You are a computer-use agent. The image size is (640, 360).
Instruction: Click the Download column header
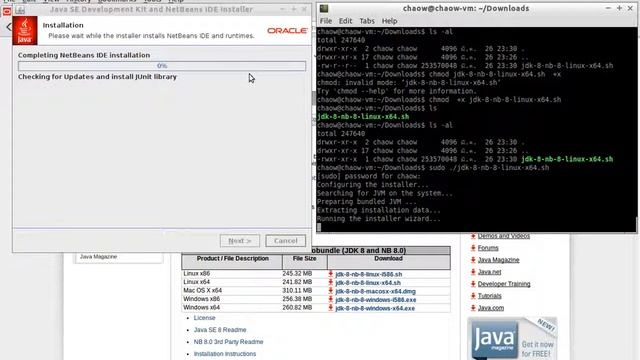389,262
